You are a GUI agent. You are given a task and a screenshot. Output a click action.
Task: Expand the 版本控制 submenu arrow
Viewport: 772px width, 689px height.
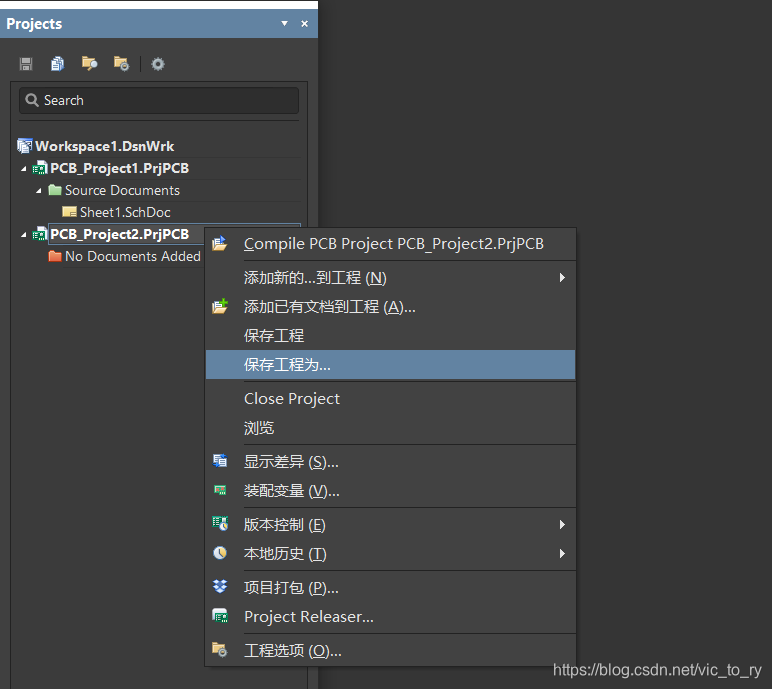pos(562,525)
